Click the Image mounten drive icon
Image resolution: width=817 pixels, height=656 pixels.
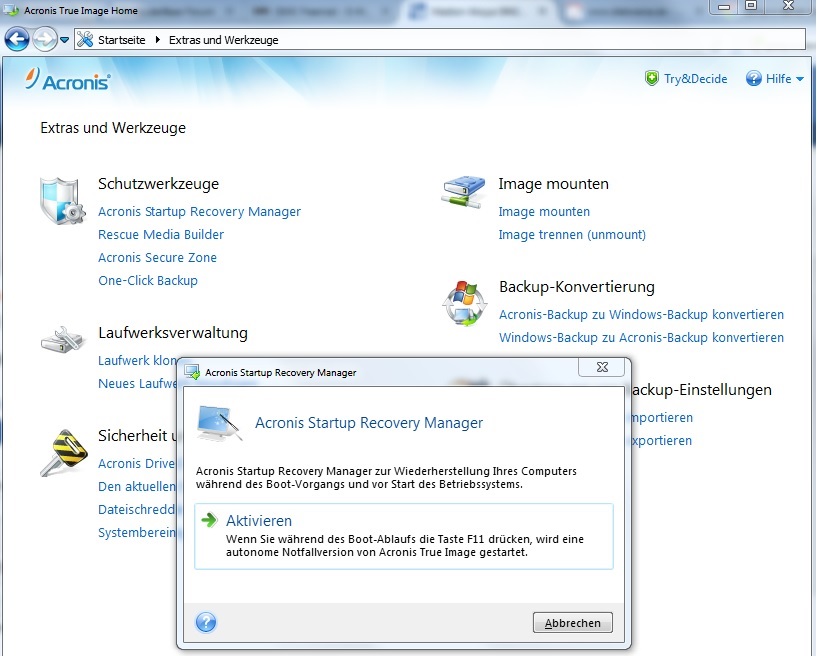tap(463, 192)
